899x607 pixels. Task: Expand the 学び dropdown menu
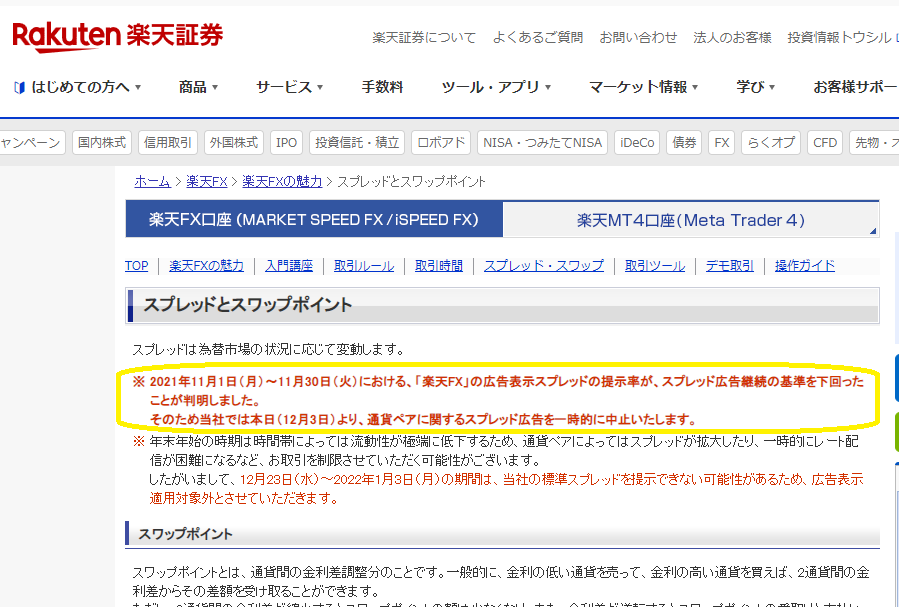pyautogui.click(x=755, y=87)
